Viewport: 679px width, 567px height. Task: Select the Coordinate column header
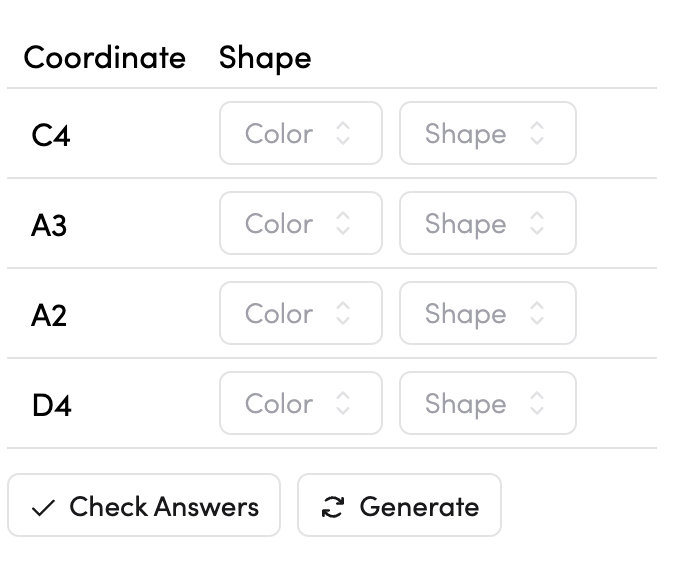[105, 57]
